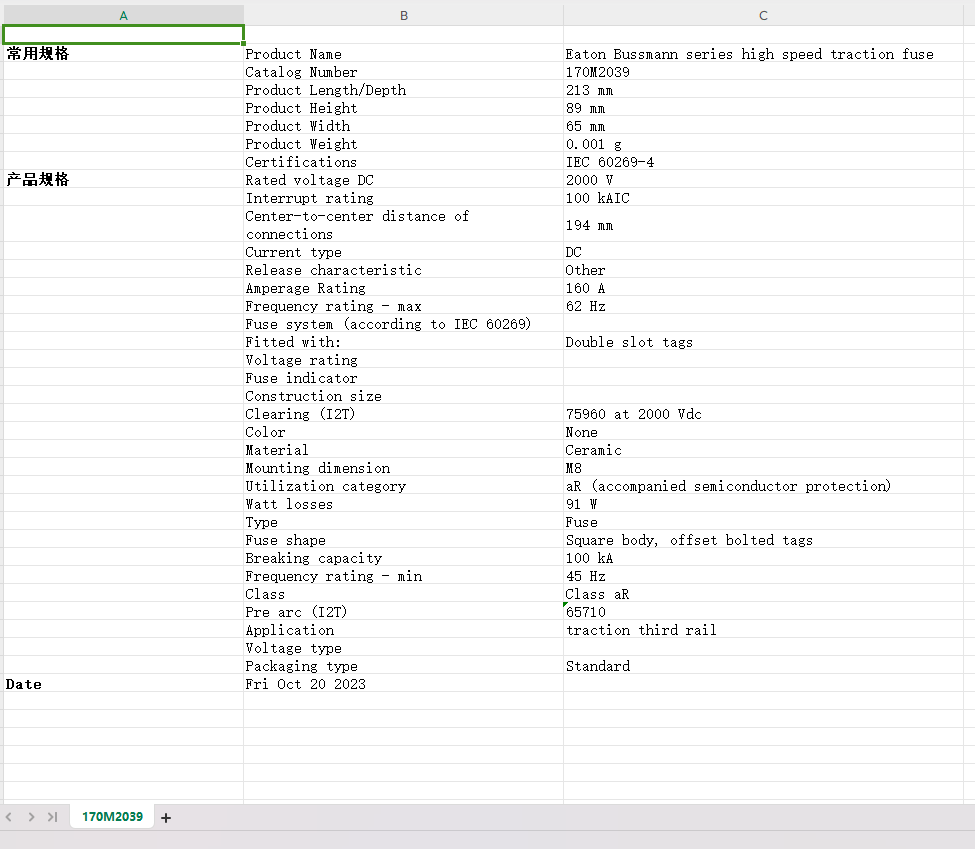Click the 65710 pre arc value cell
The width and height of the screenshot is (975, 849).
[763, 612]
